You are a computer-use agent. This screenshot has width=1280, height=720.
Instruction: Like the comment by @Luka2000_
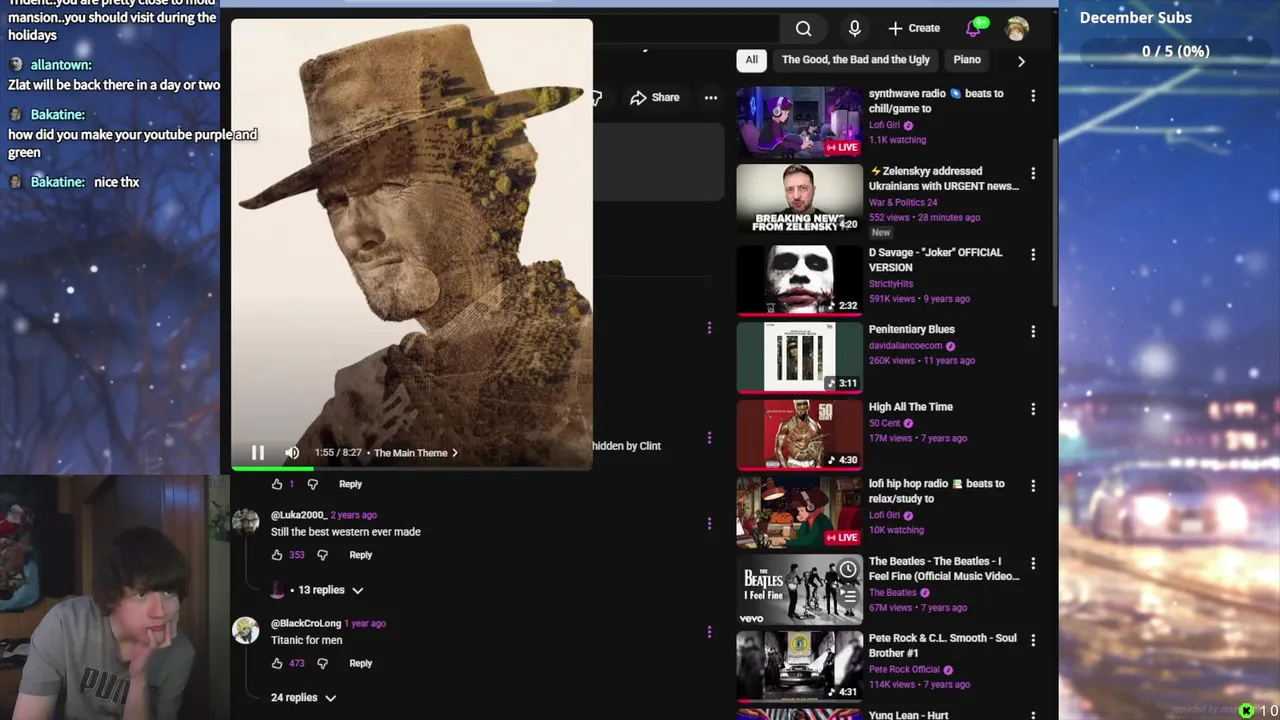[277, 555]
